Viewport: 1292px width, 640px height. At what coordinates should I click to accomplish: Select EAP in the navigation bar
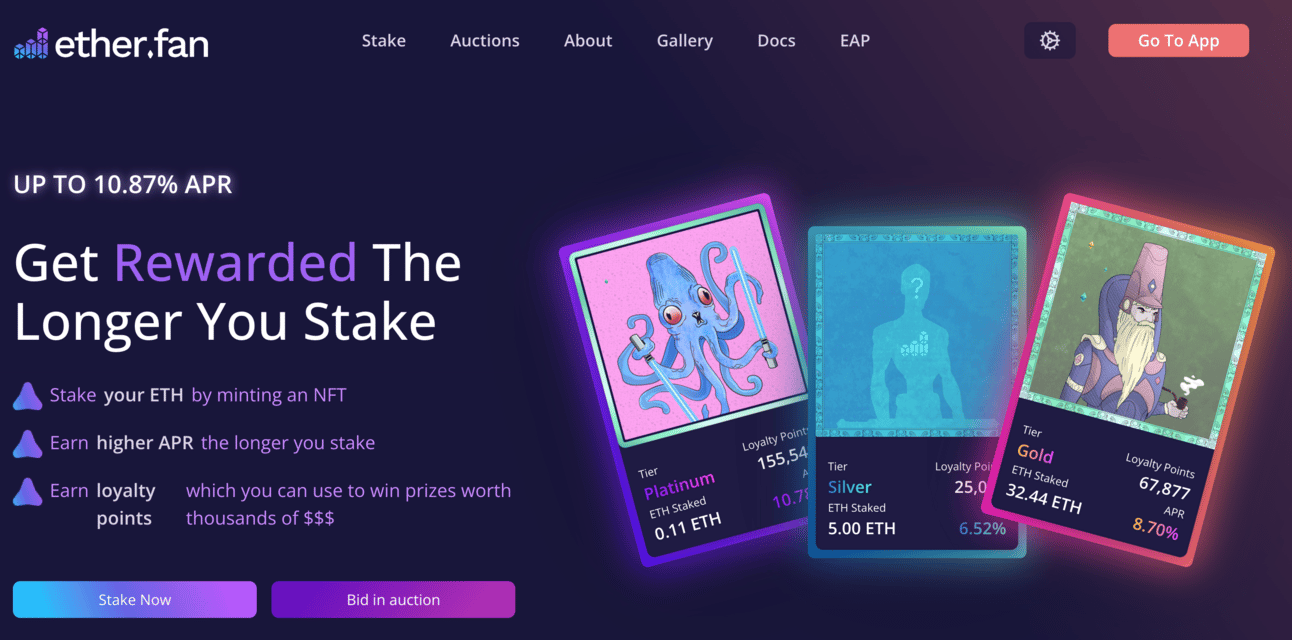855,41
